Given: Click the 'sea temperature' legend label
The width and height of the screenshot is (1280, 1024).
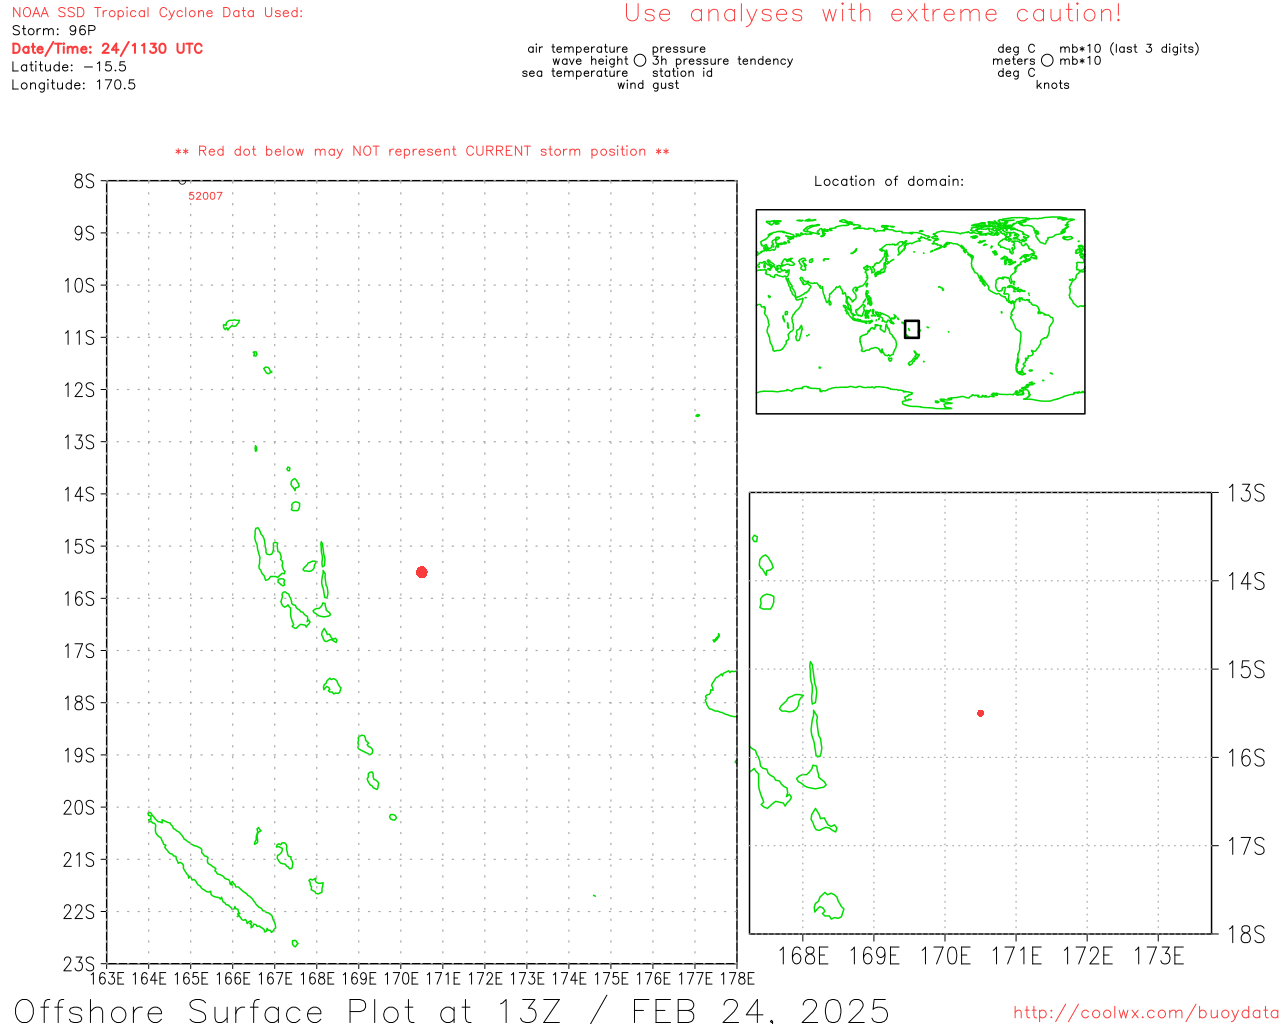Looking at the screenshot, I should pos(575,73).
